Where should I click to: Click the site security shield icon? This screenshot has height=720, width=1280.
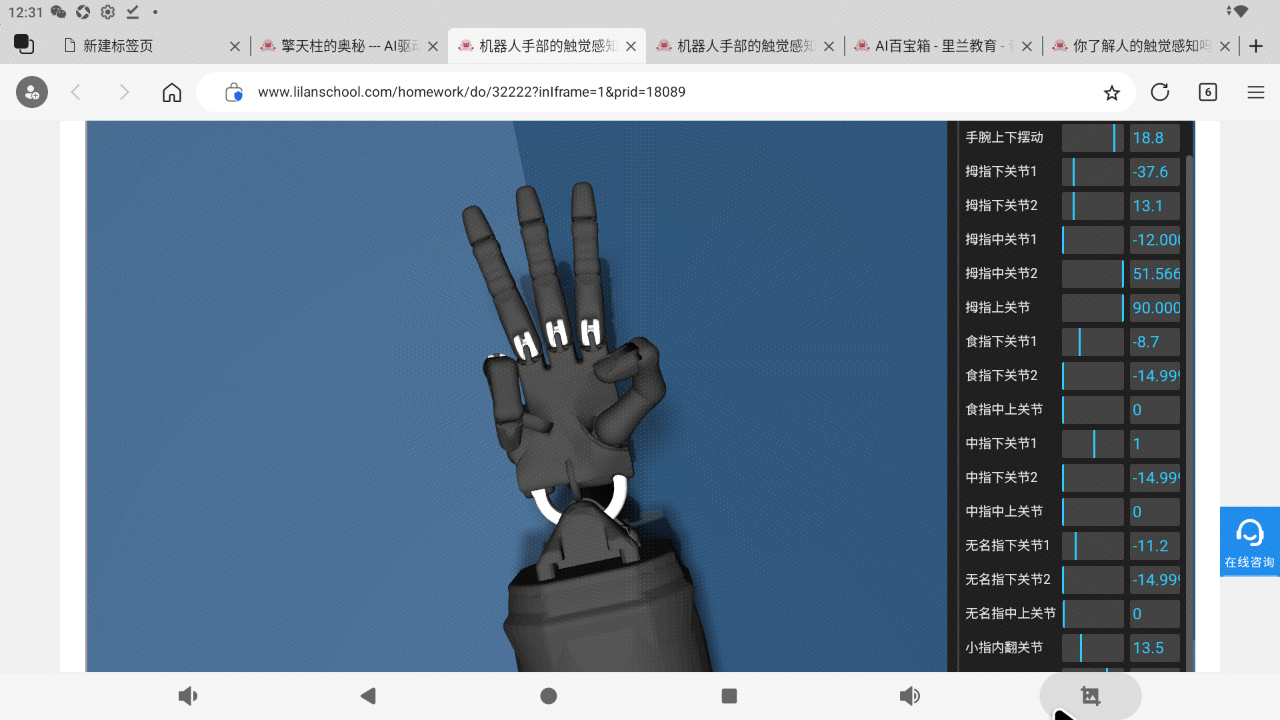click(234, 92)
